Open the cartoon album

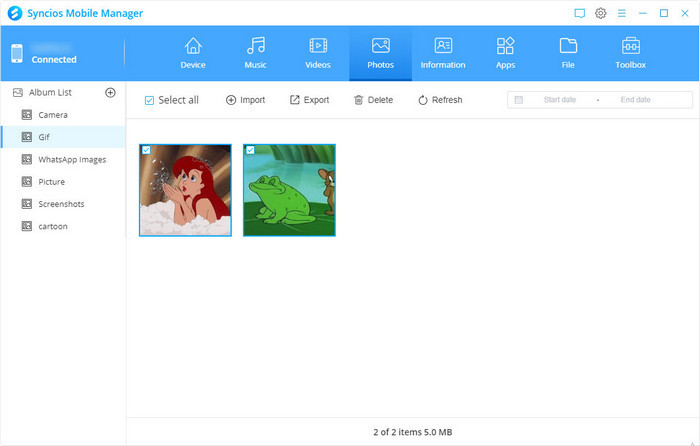(x=63, y=226)
